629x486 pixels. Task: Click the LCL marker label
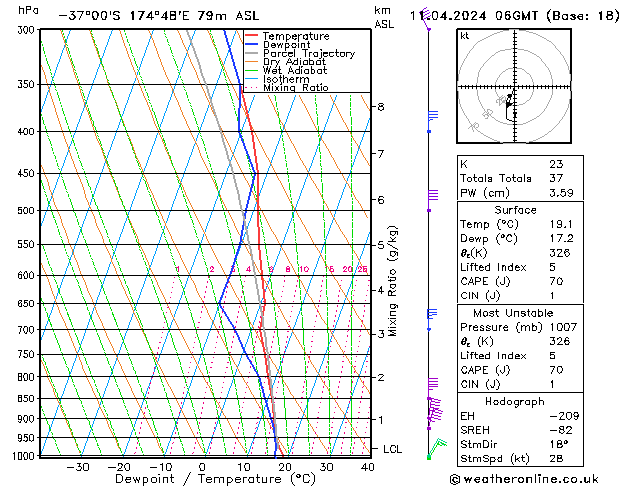tap(392, 449)
